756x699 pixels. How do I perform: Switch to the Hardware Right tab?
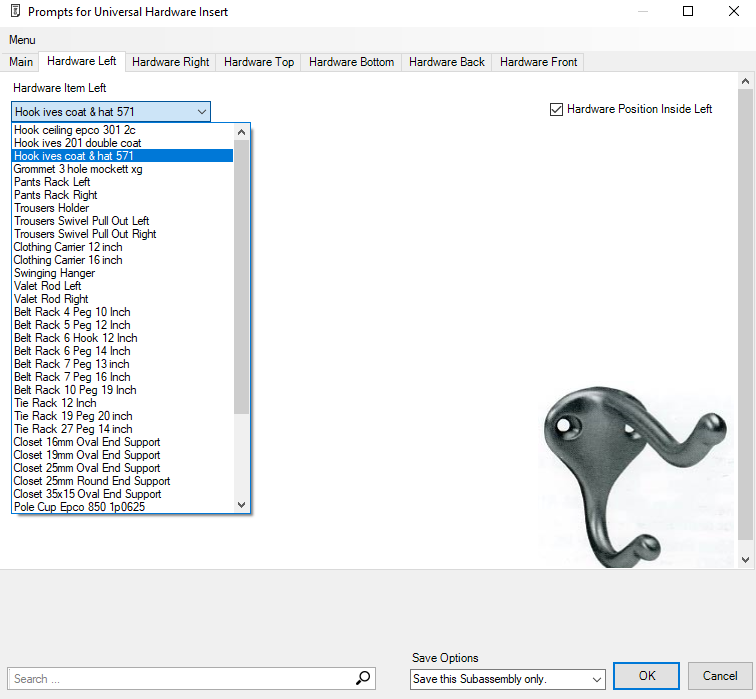pos(170,62)
